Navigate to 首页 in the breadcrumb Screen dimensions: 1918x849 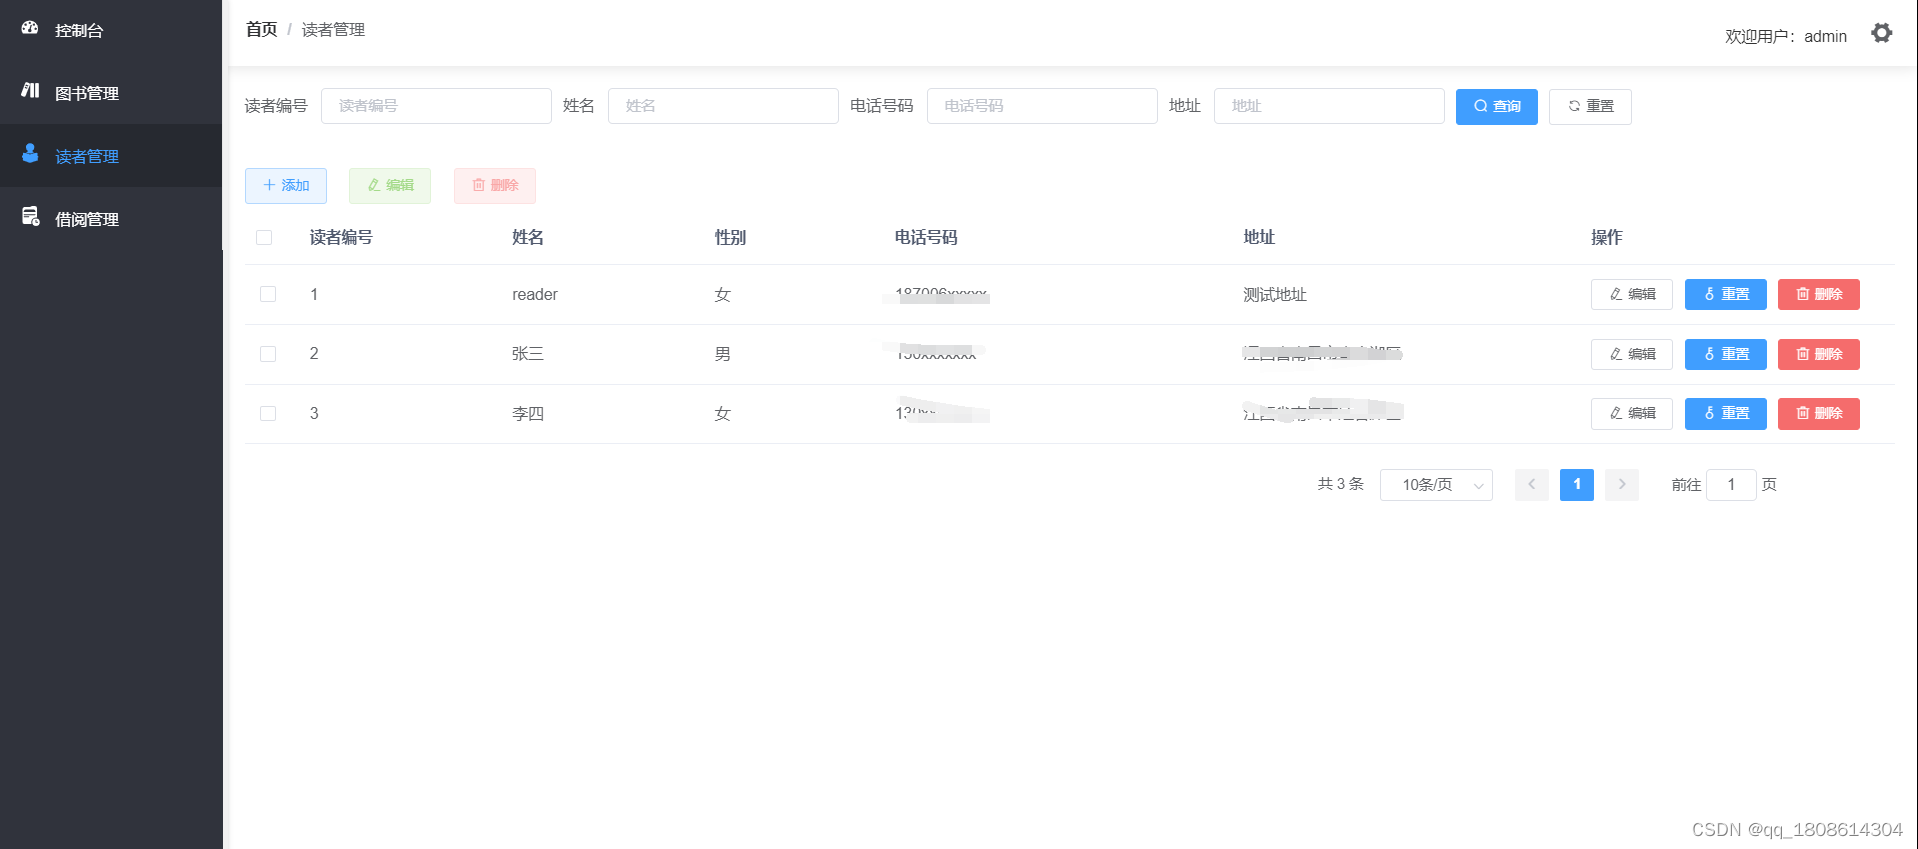click(261, 30)
